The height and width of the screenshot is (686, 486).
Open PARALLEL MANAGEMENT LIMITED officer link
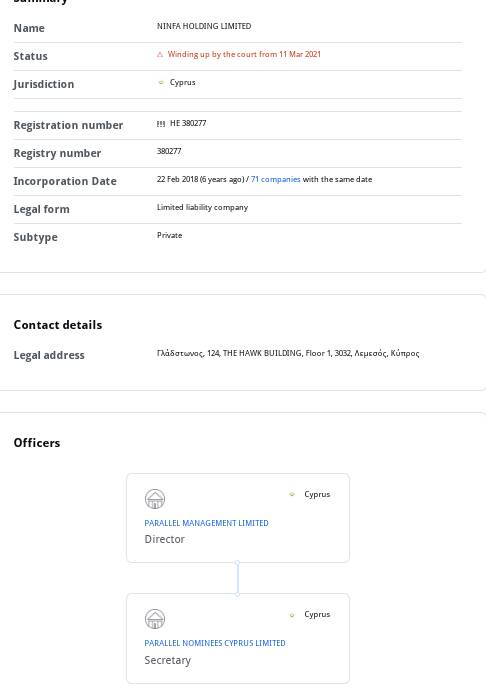tap(206, 523)
